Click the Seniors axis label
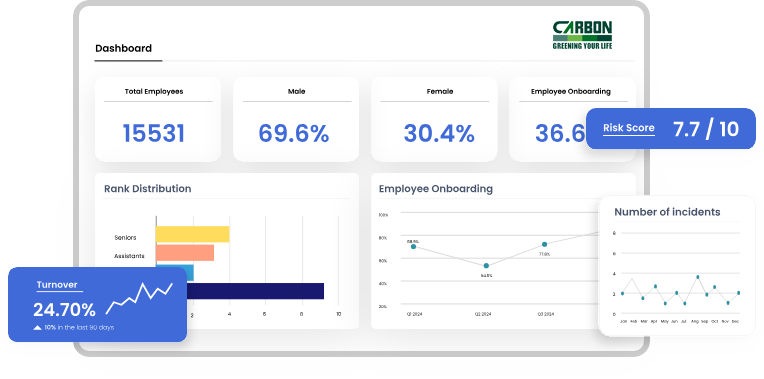The height and width of the screenshot is (379, 764). (125, 238)
